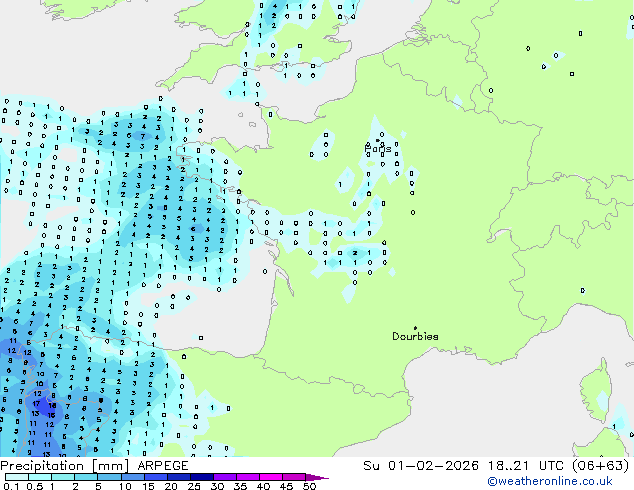634x490 pixels.
Task: Click the legend tick label '45'
Action: [x=286, y=486]
